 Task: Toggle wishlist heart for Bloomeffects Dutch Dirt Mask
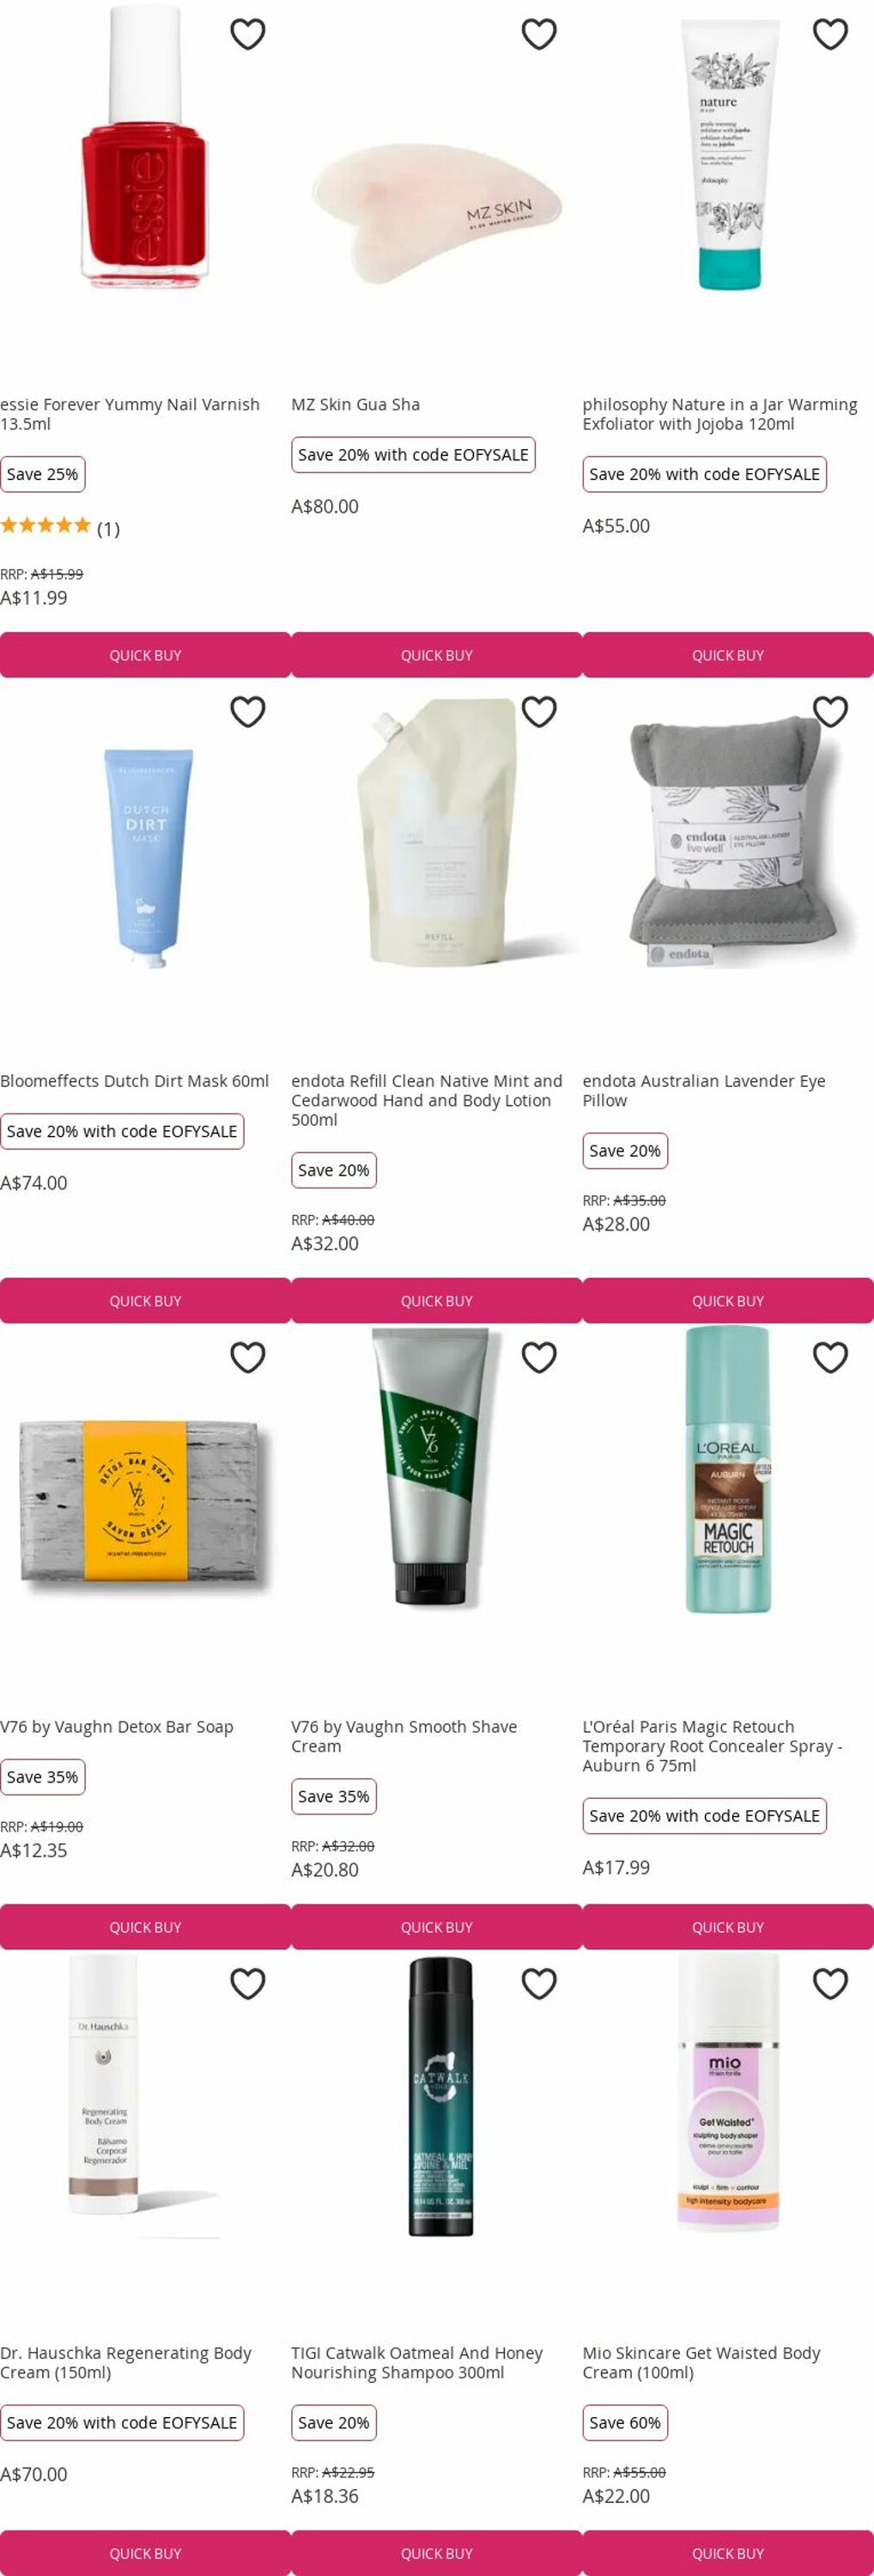(x=248, y=711)
